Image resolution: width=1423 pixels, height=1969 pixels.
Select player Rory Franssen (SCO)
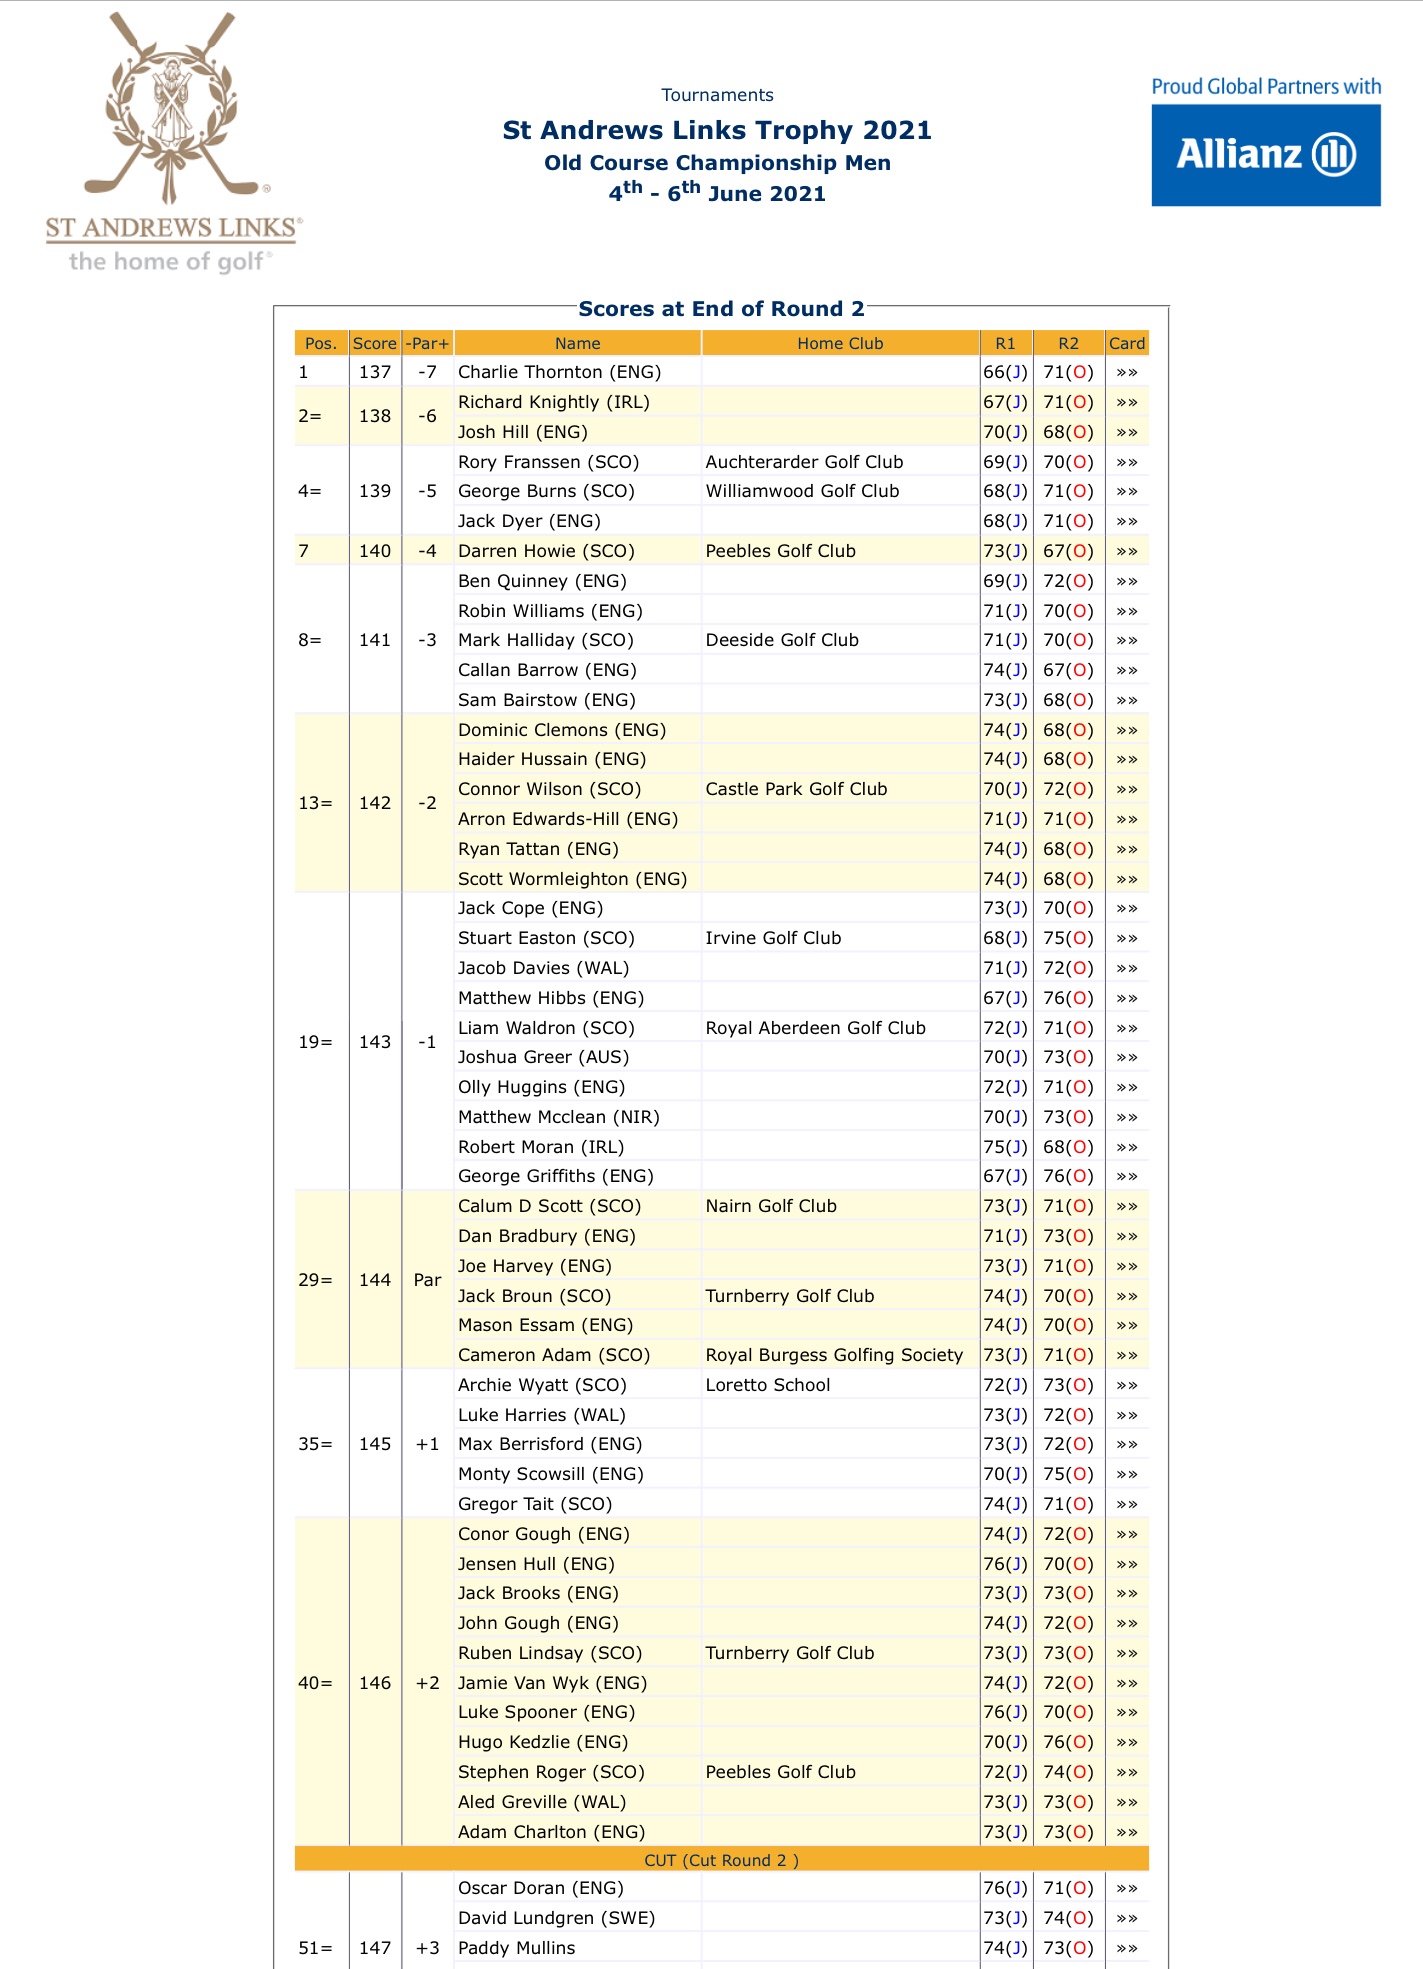click(548, 462)
